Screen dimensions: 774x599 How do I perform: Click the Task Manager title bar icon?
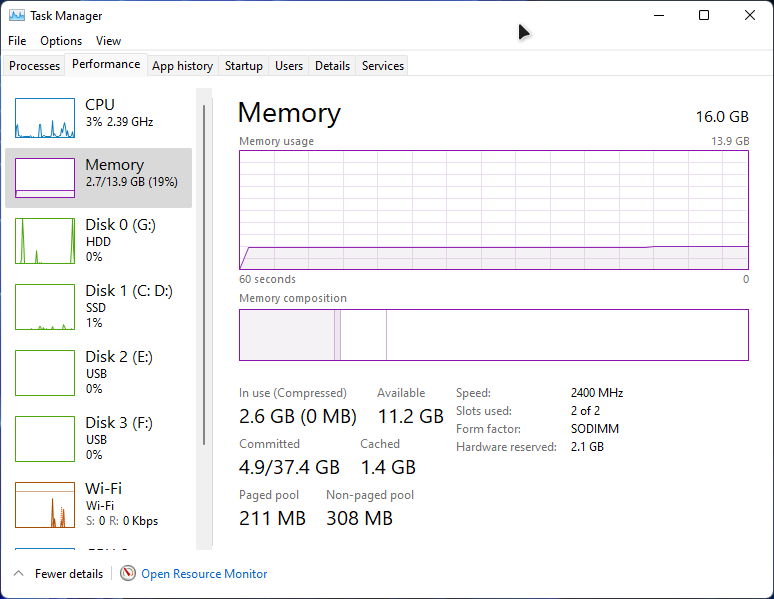point(17,15)
